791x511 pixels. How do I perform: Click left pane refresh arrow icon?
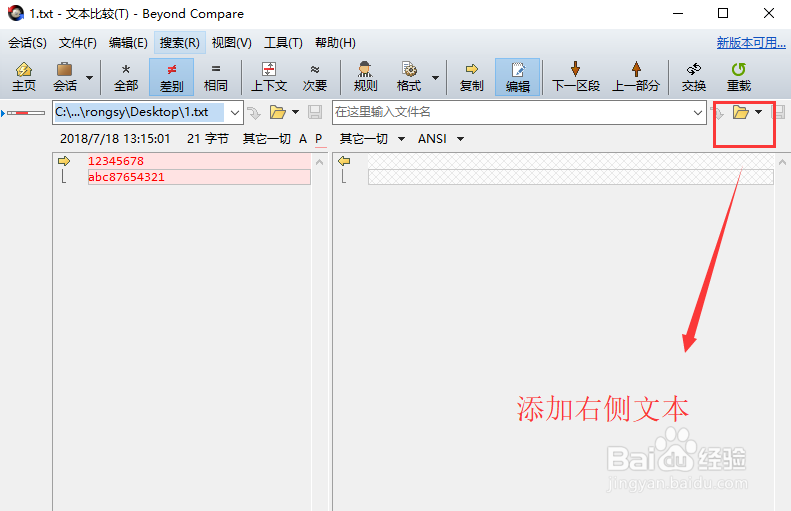[254, 112]
